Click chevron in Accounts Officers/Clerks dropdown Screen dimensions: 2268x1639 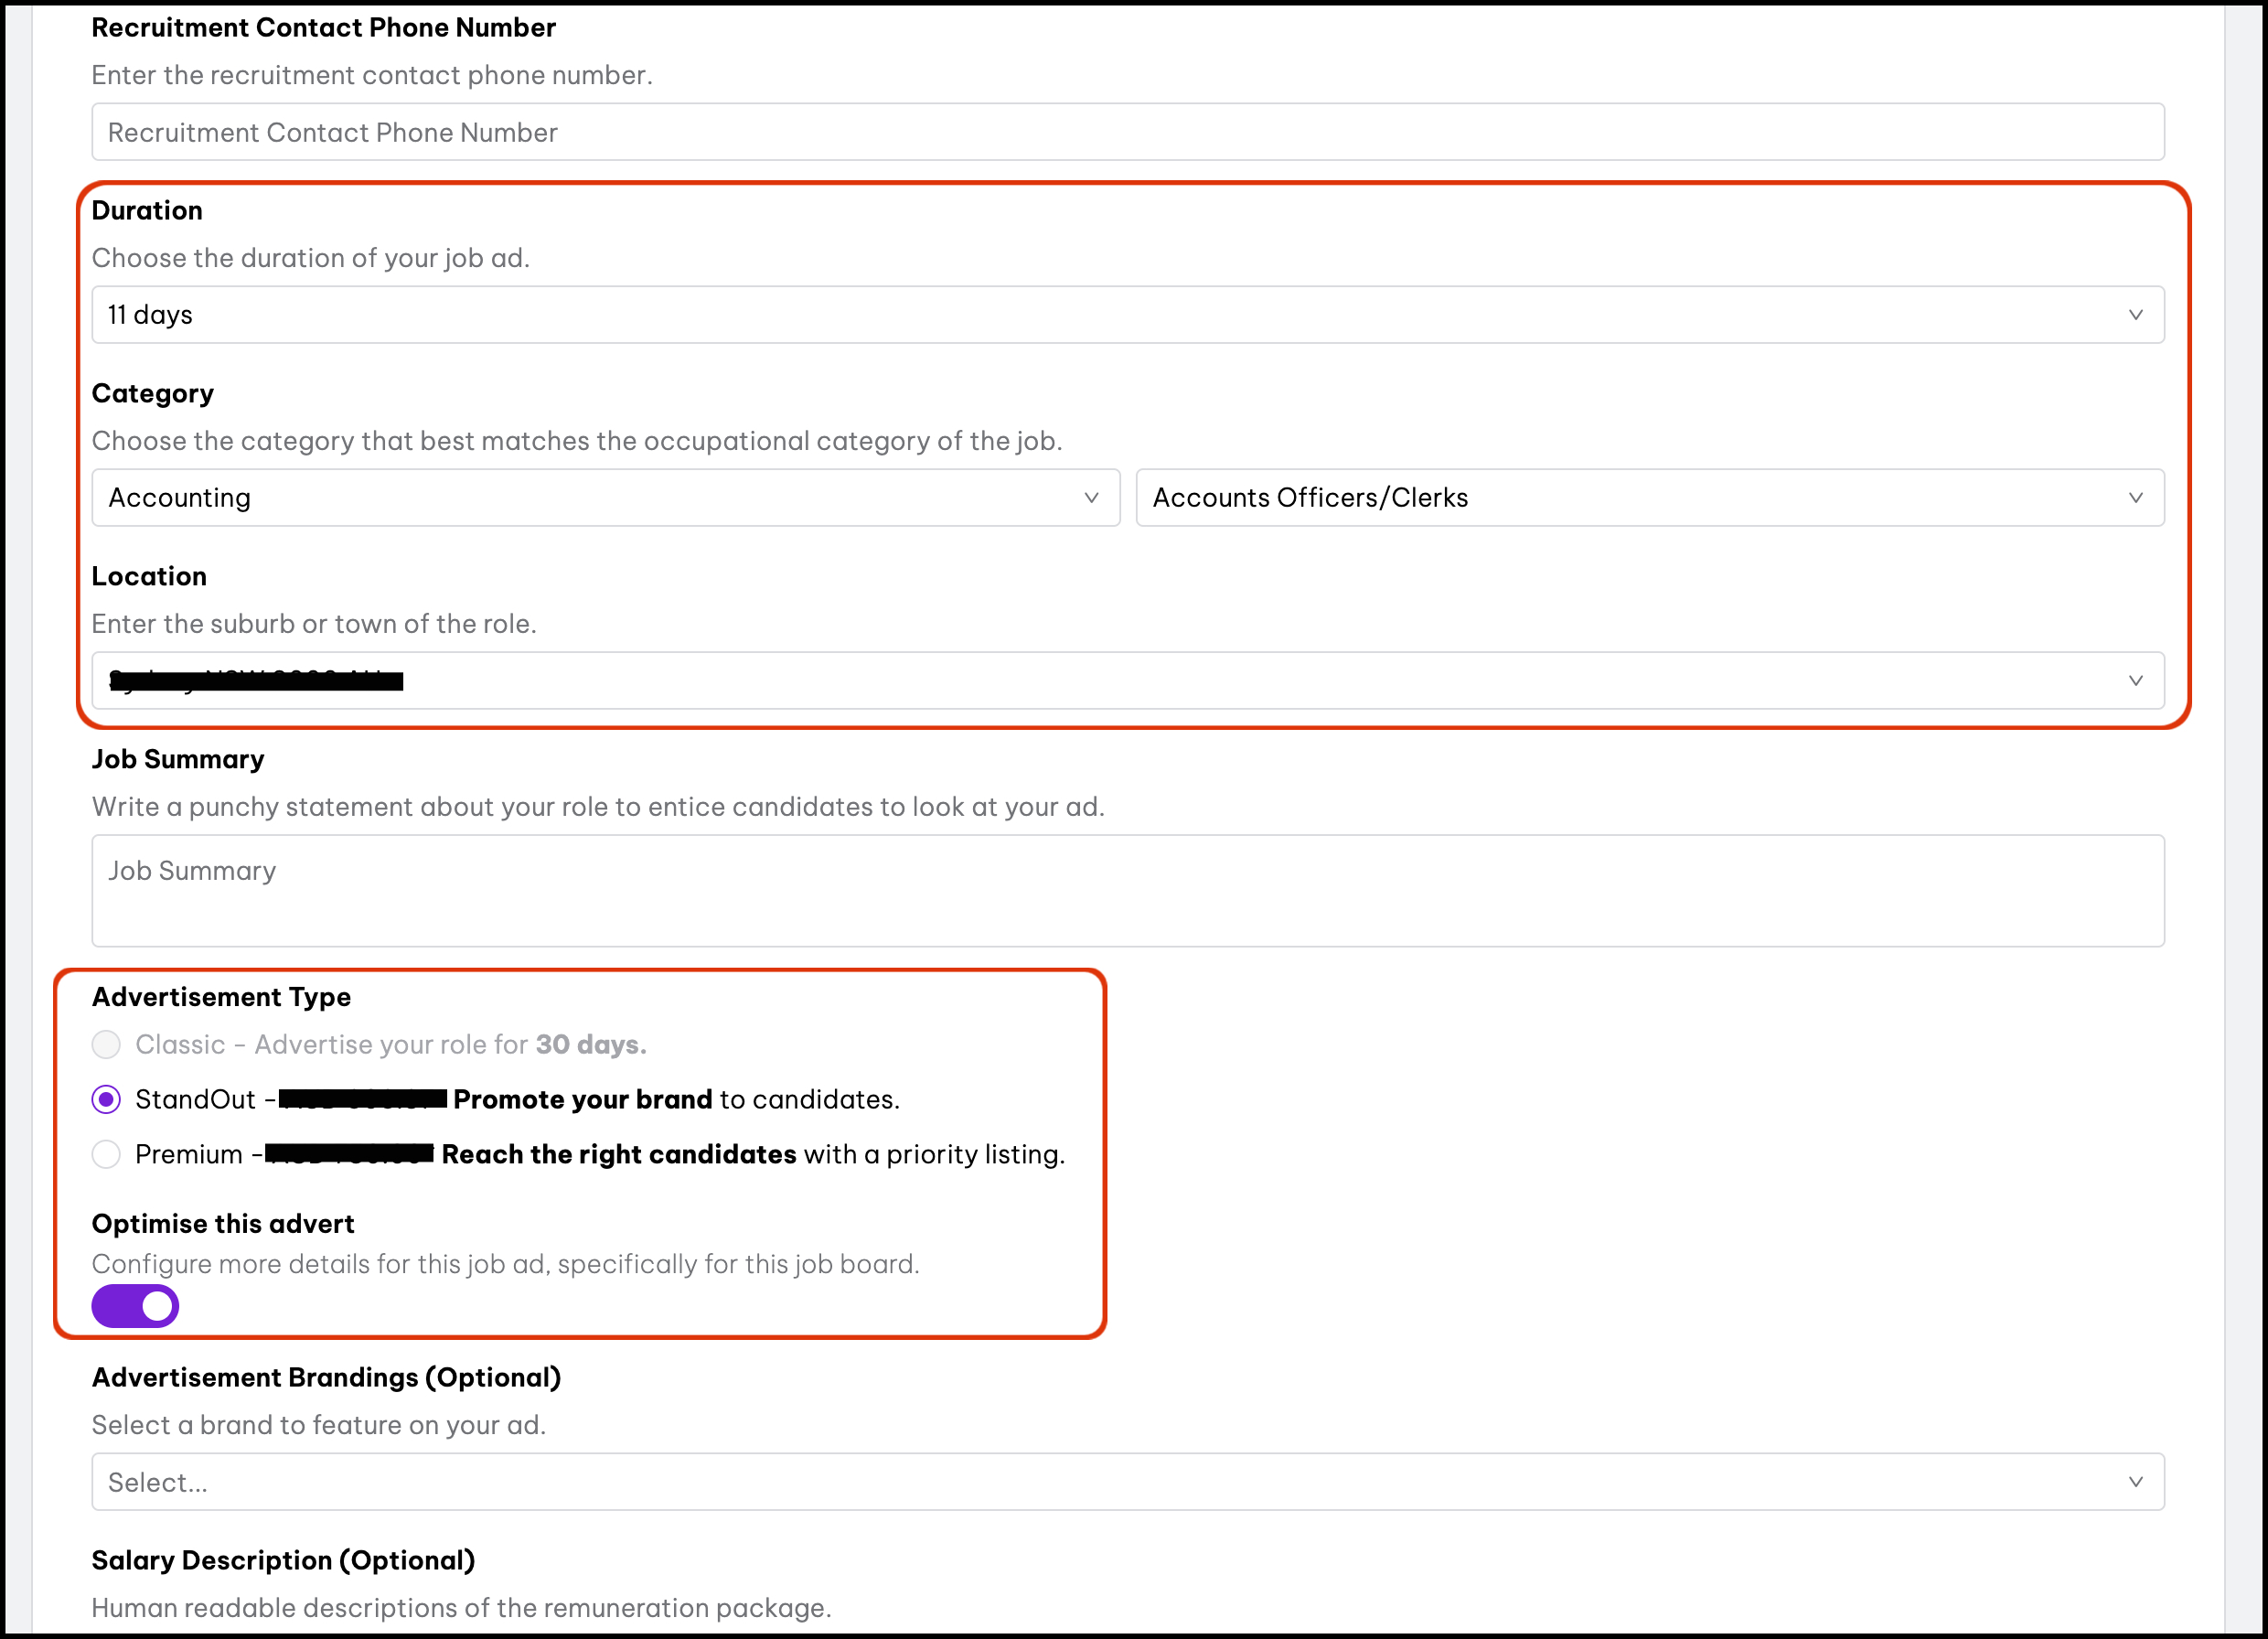click(x=2135, y=498)
